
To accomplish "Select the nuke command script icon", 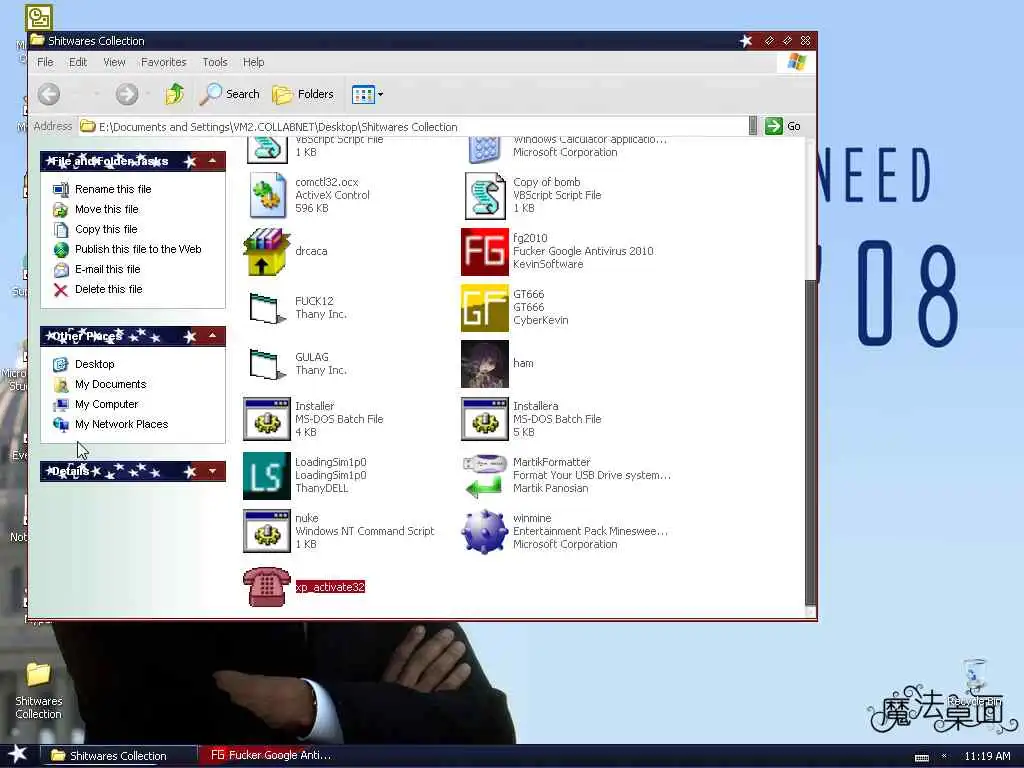I will 266,532.
